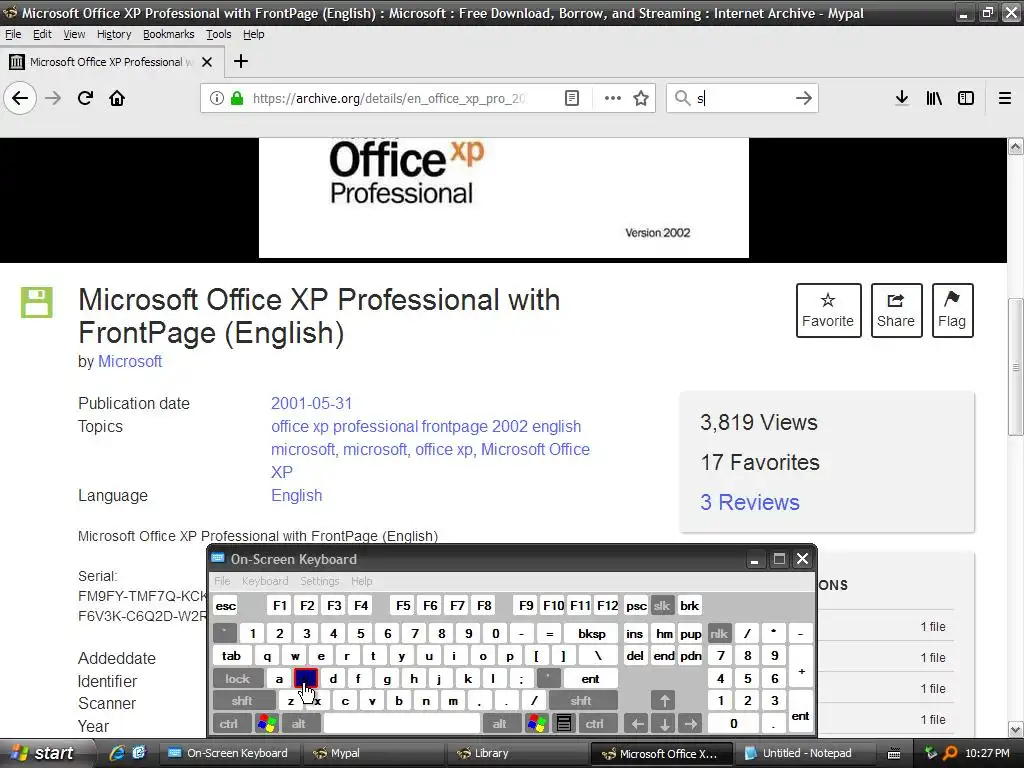Image resolution: width=1024 pixels, height=768 pixels.
Task: Click the Office XP Professional banner image
Action: point(504,197)
